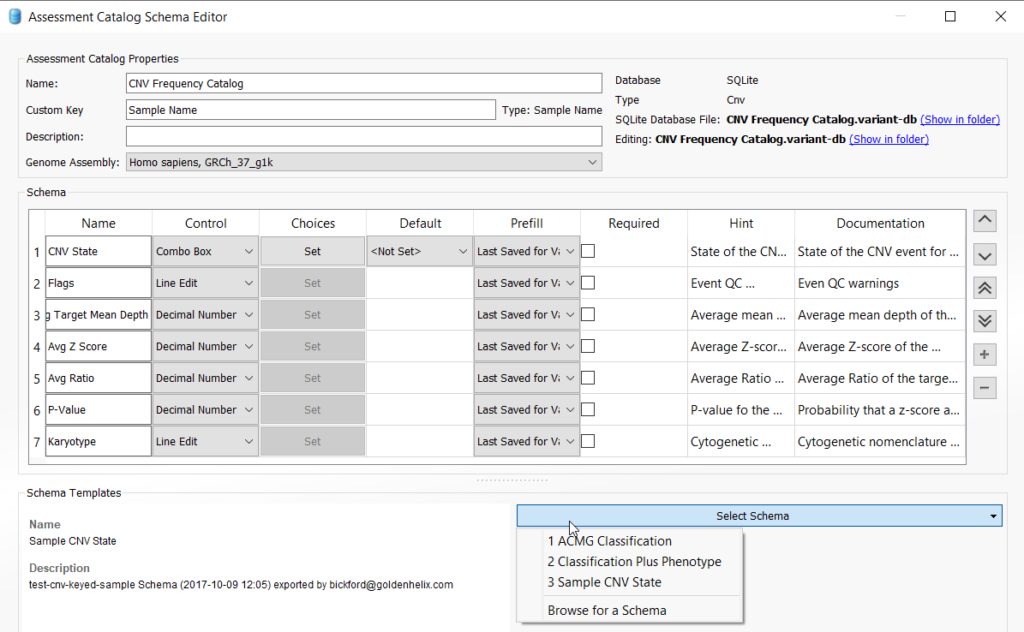Remove a schema field with the minus icon
Viewport: 1024px width, 632px height.
pos(984,388)
